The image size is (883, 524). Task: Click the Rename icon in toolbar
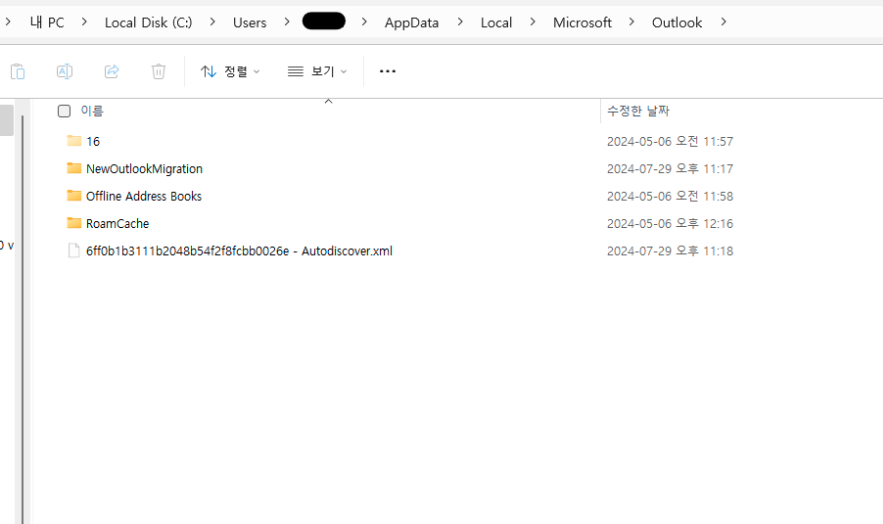click(x=64, y=71)
